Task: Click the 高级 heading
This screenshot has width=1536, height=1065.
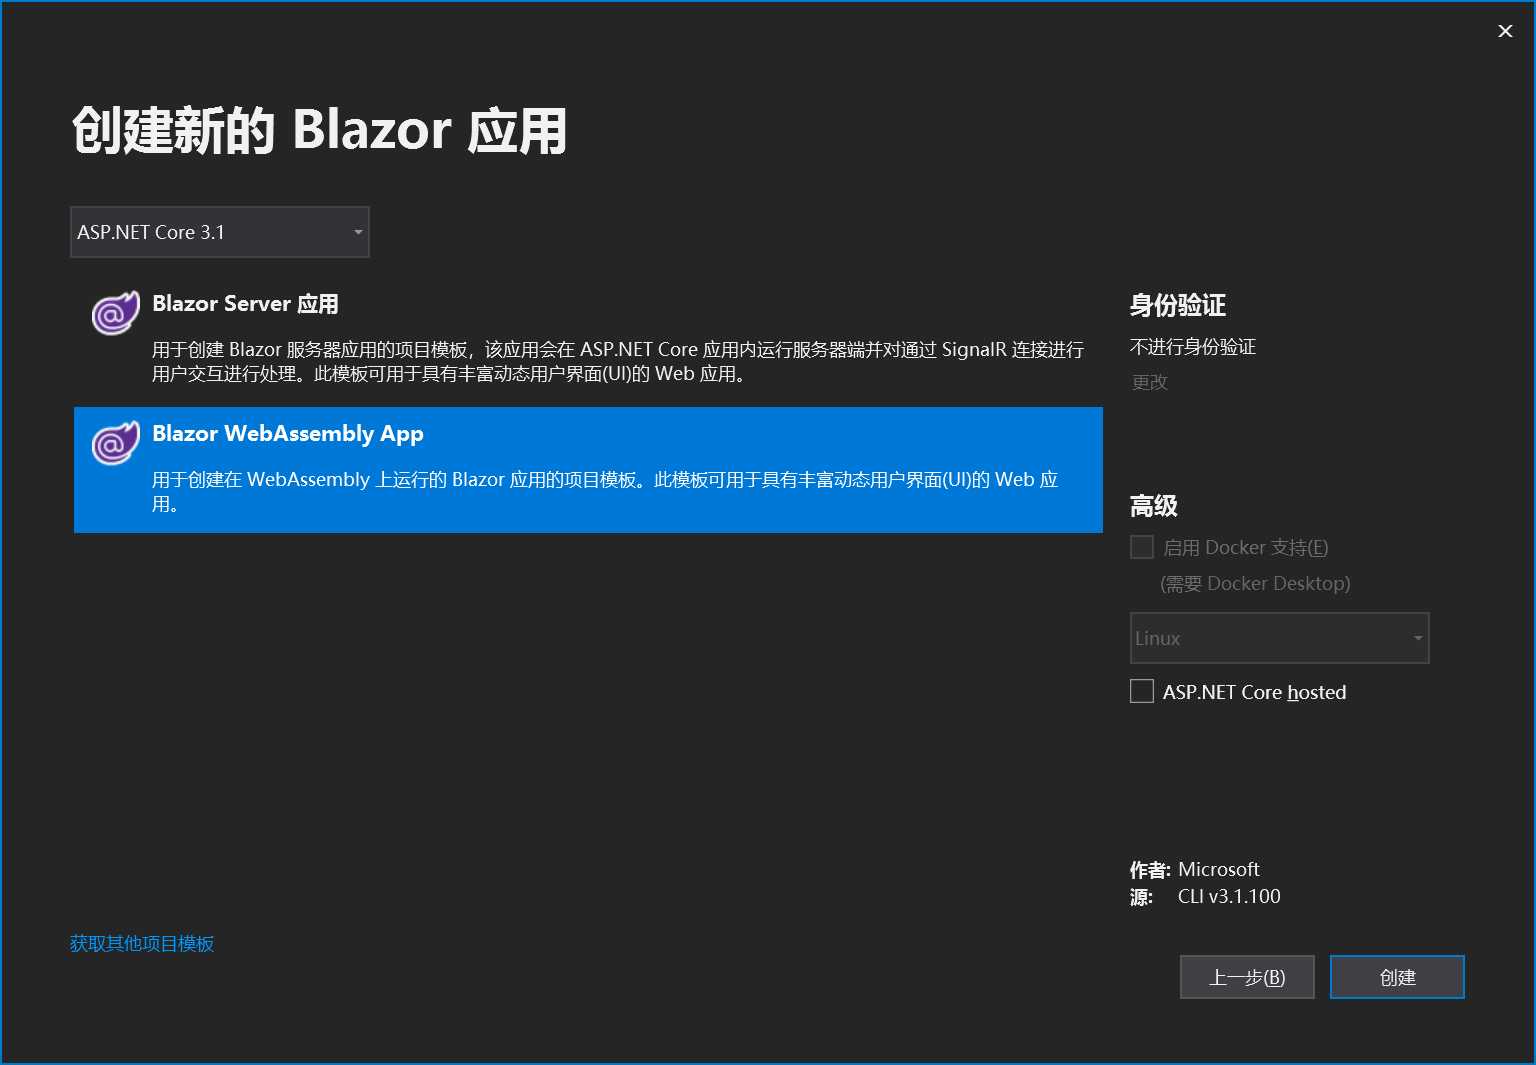Action: pyautogui.click(x=1154, y=506)
